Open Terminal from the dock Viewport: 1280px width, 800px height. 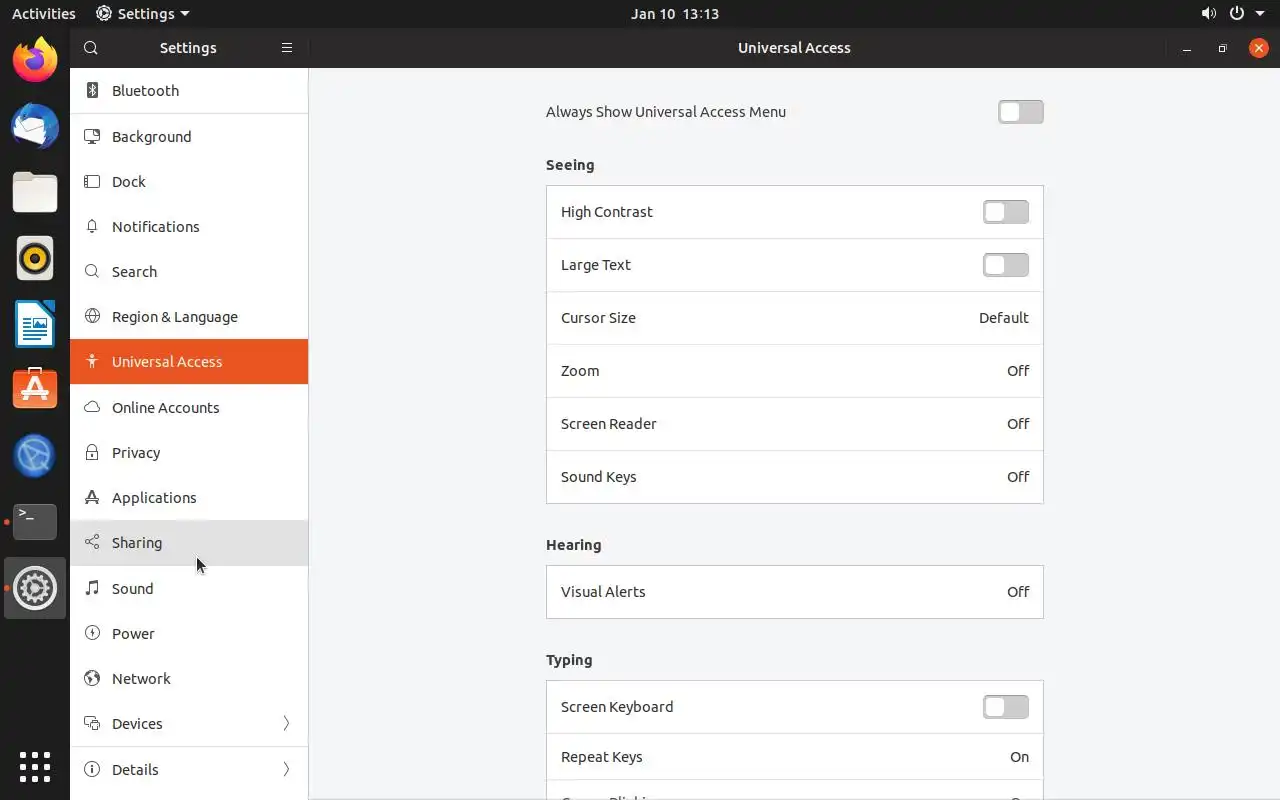click(35, 521)
